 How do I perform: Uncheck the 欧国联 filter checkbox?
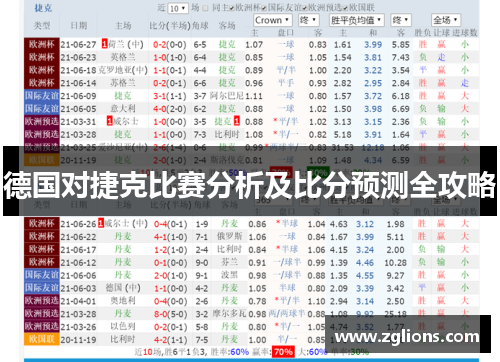click(x=346, y=8)
